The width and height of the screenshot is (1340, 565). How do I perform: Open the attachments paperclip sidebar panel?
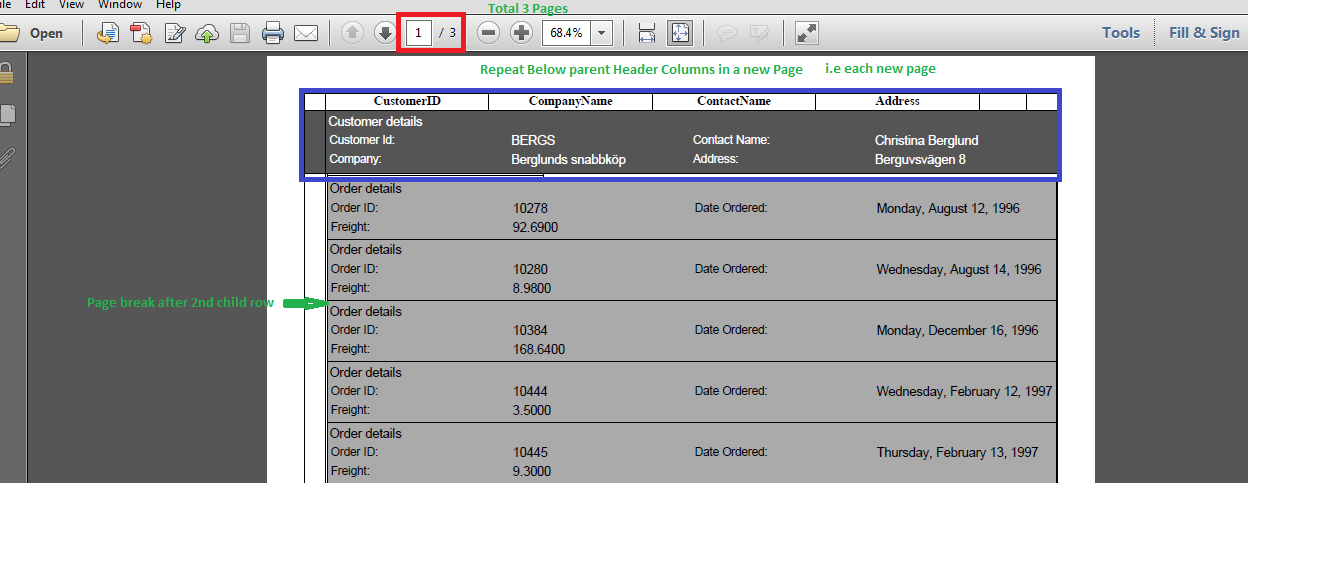tap(6, 158)
